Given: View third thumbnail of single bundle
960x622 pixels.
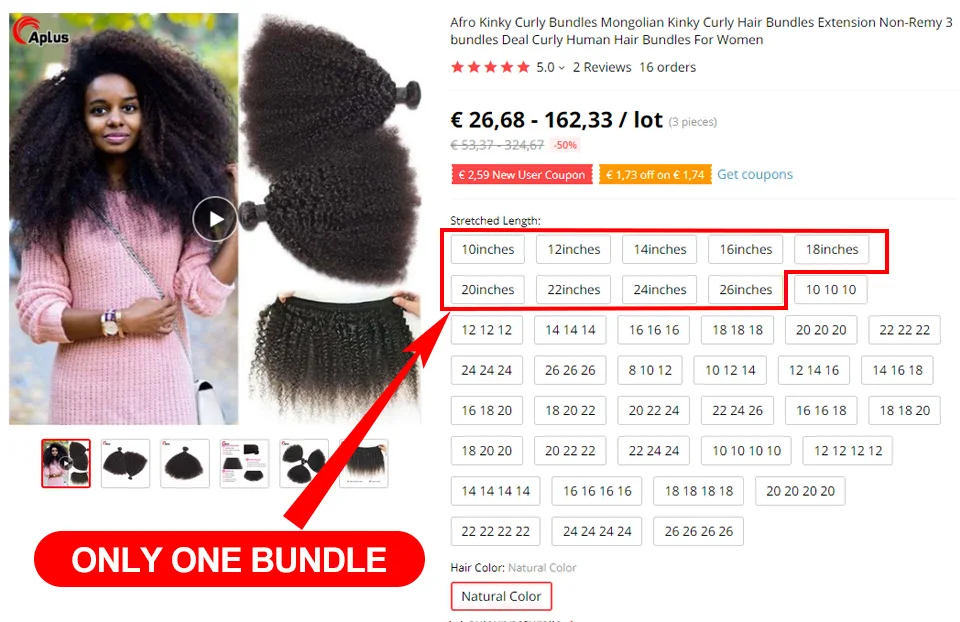Looking at the screenshot, I should 185,463.
